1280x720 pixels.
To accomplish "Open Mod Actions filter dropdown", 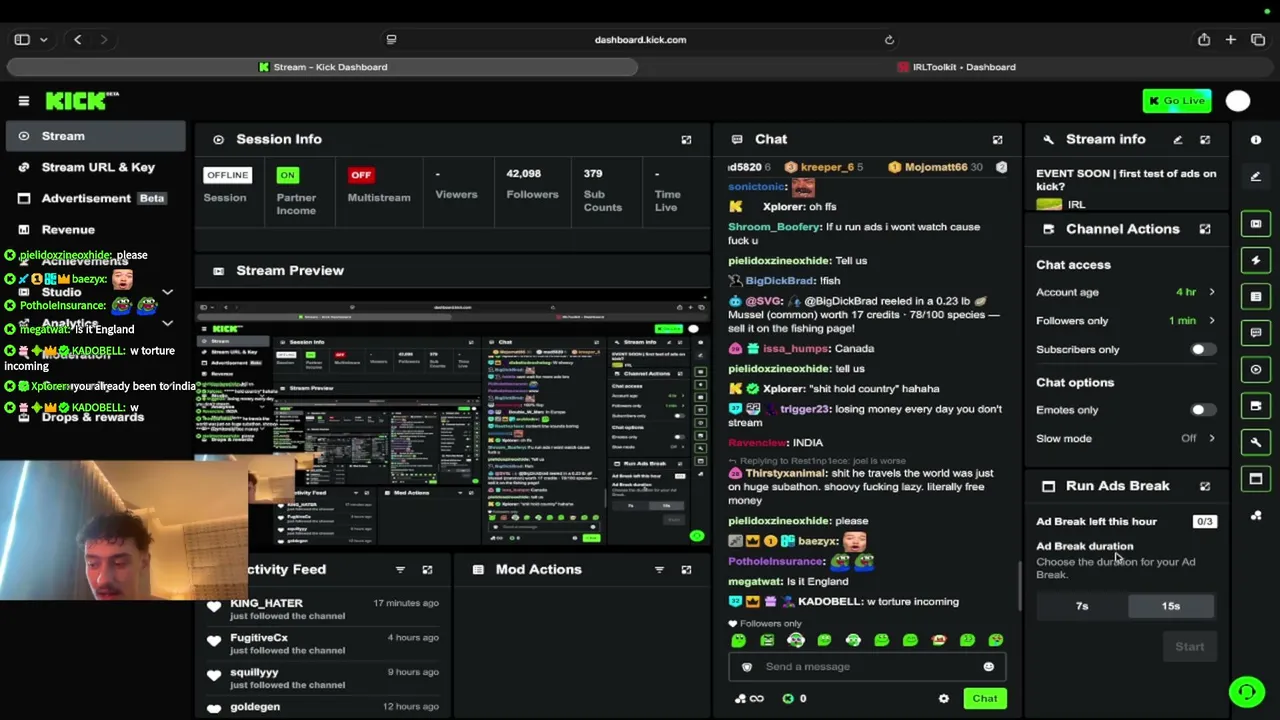I will point(659,570).
